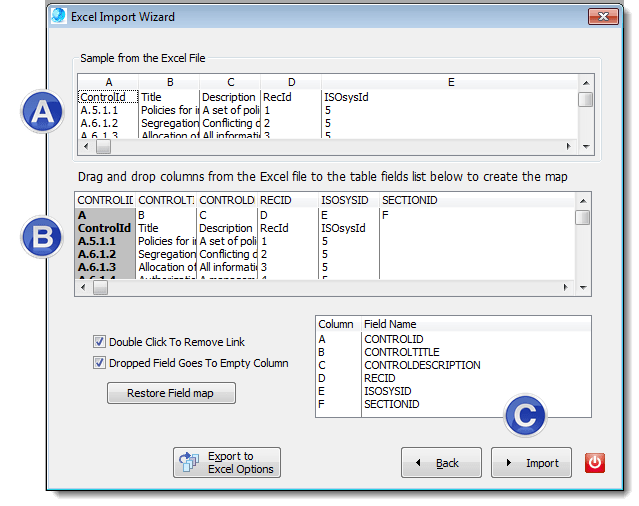Toggle Dropped Field Goes To Empty Column
This screenshot has width=639, height=506.
click(99, 363)
